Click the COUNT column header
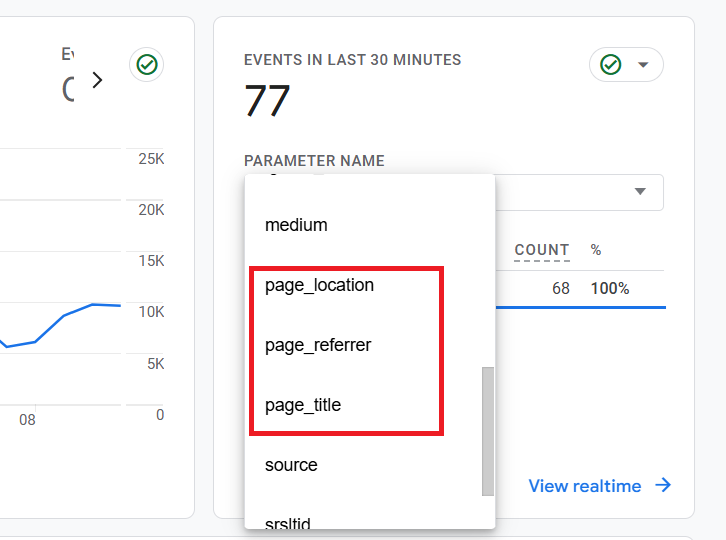 click(x=542, y=250)
